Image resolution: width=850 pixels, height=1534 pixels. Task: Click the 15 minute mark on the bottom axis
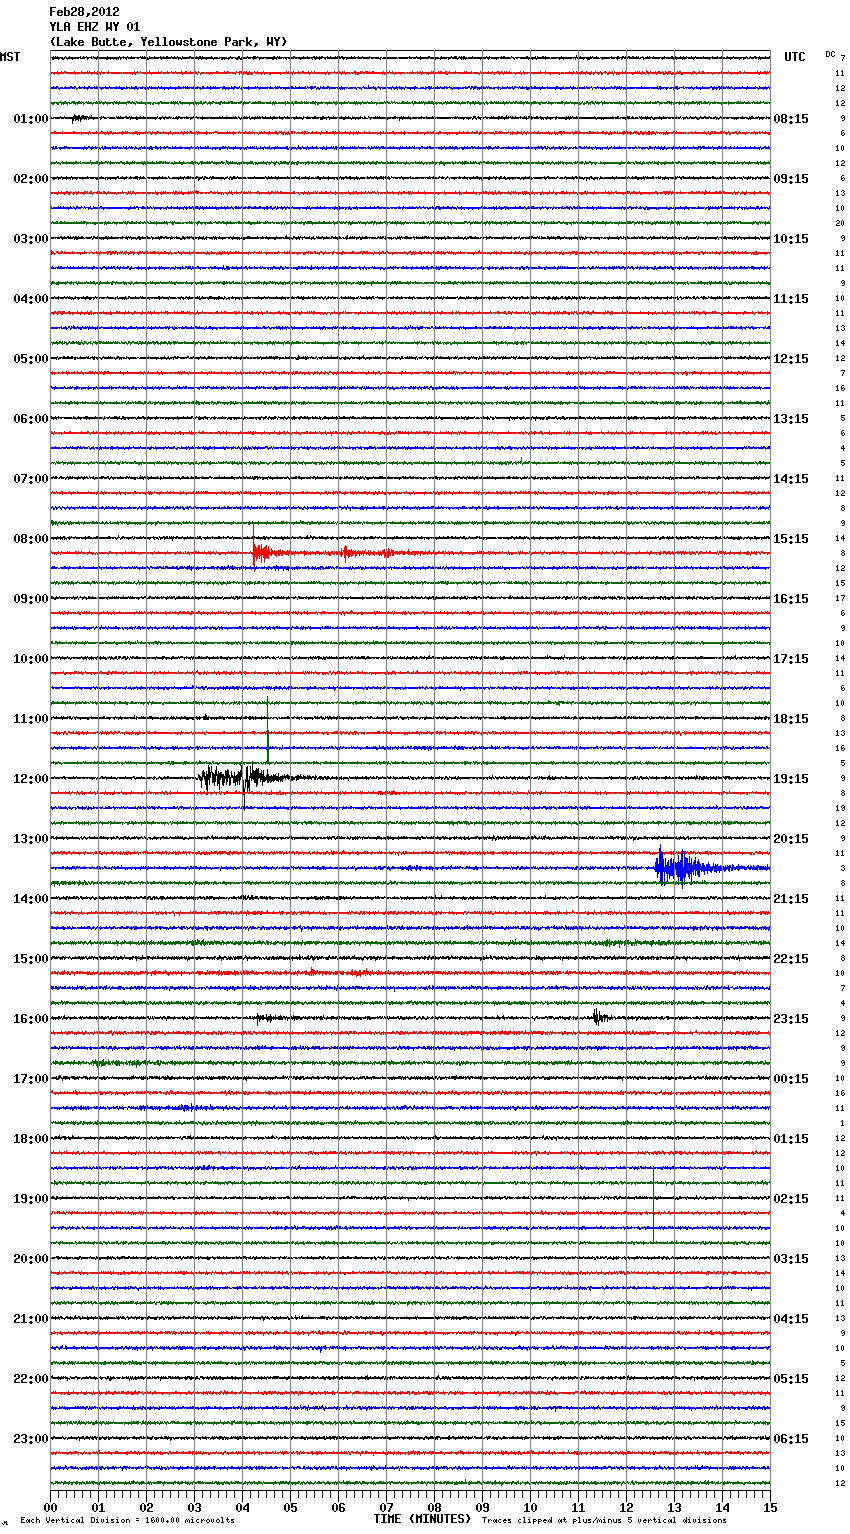point(769,1507)
